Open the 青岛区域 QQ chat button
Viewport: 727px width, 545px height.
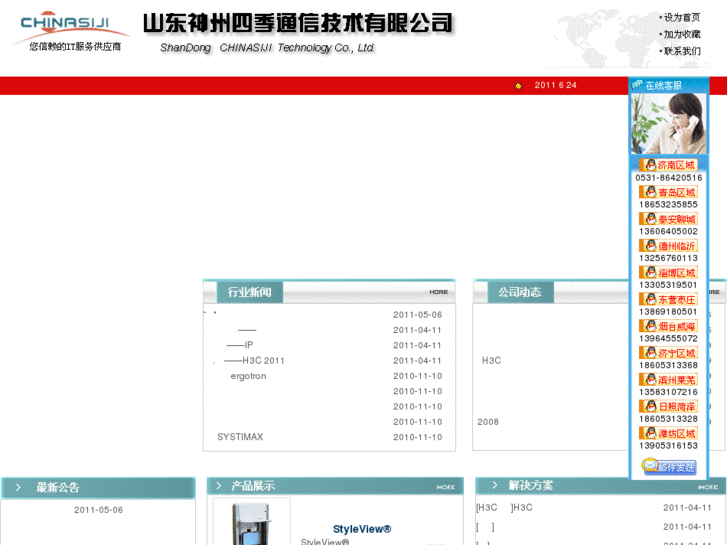(668, 192)
